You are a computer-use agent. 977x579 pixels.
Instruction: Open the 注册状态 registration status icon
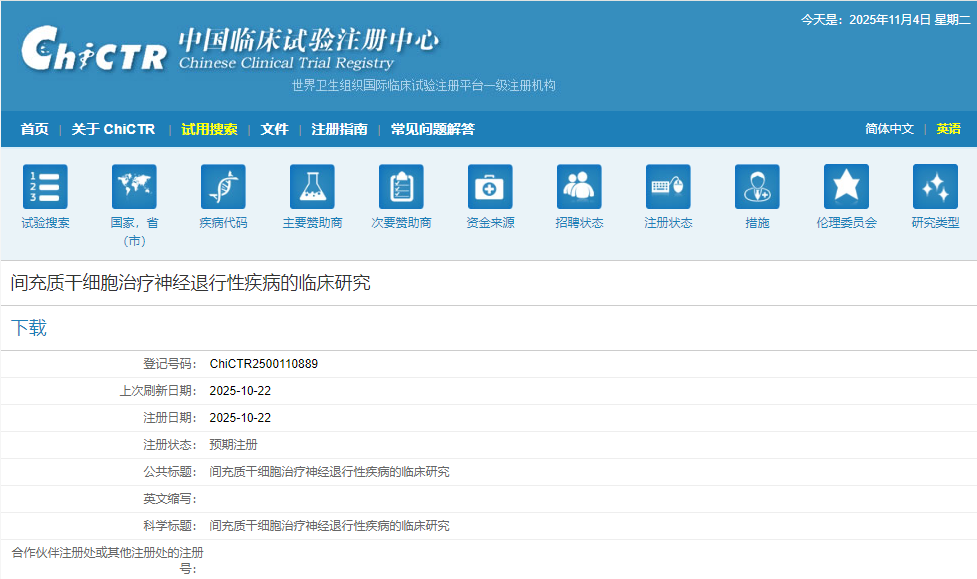(667, 187)
